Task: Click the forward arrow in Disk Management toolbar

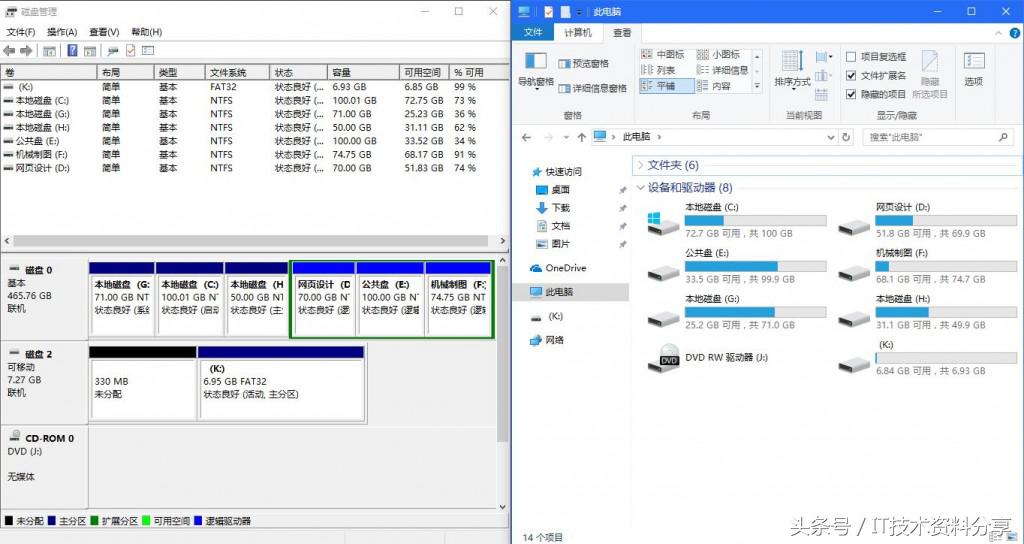Action: [x=26, y=50]
